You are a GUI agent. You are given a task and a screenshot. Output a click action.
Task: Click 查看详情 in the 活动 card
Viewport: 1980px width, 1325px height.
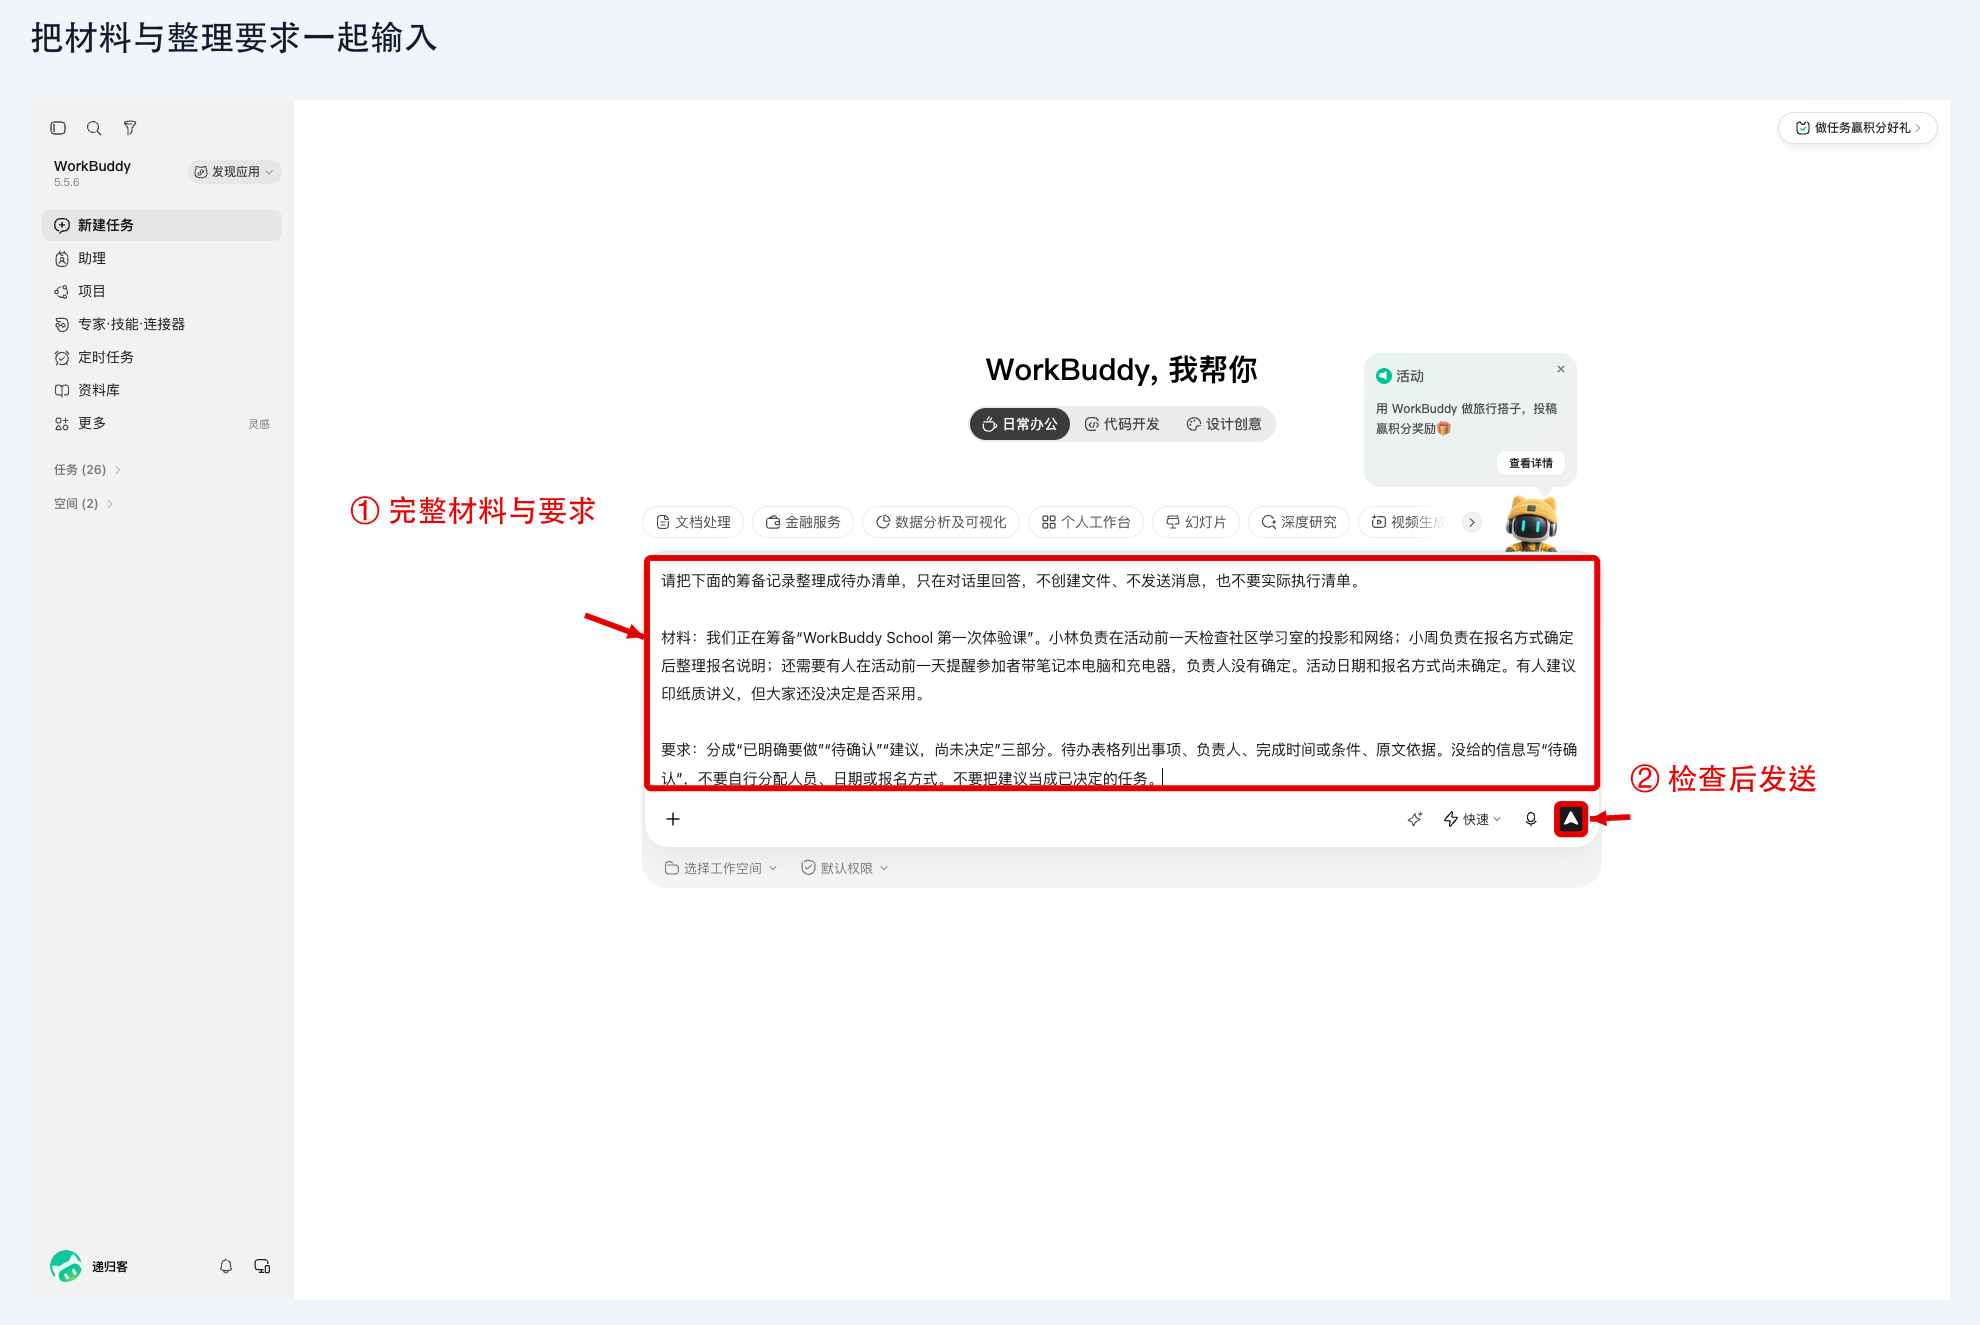coord(1531,463)
